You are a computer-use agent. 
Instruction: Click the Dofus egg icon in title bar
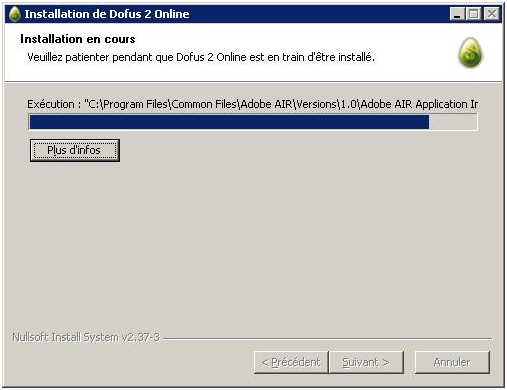15,14
